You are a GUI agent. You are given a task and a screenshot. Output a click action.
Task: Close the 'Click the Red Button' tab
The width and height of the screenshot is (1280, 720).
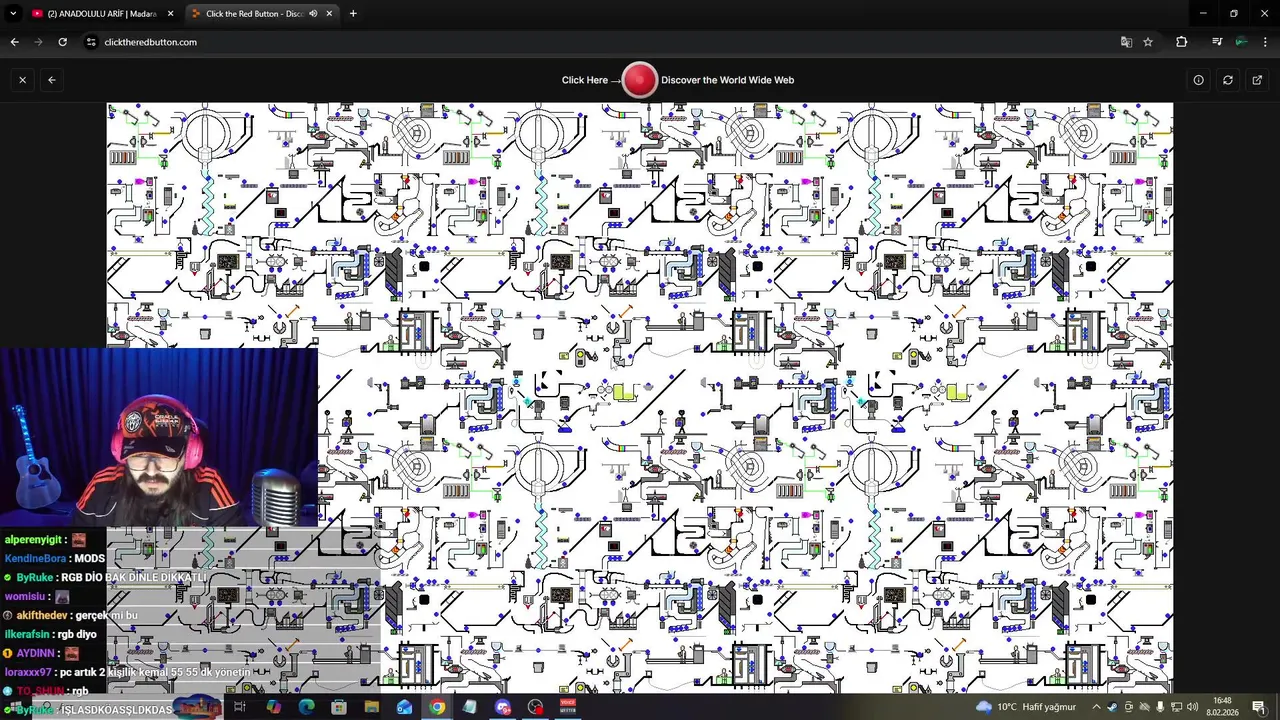pos(329,14)
